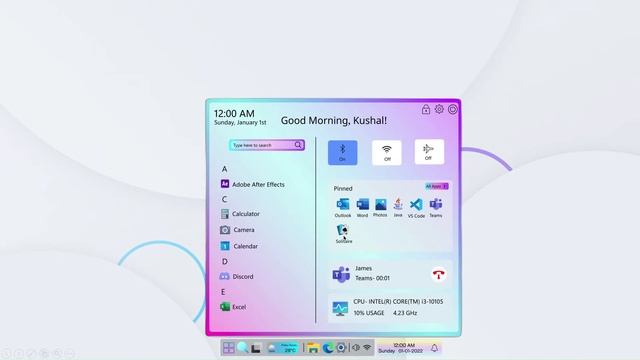Click the Wi-Fi icon in the tray
The image size is (640, 360).
367,348
